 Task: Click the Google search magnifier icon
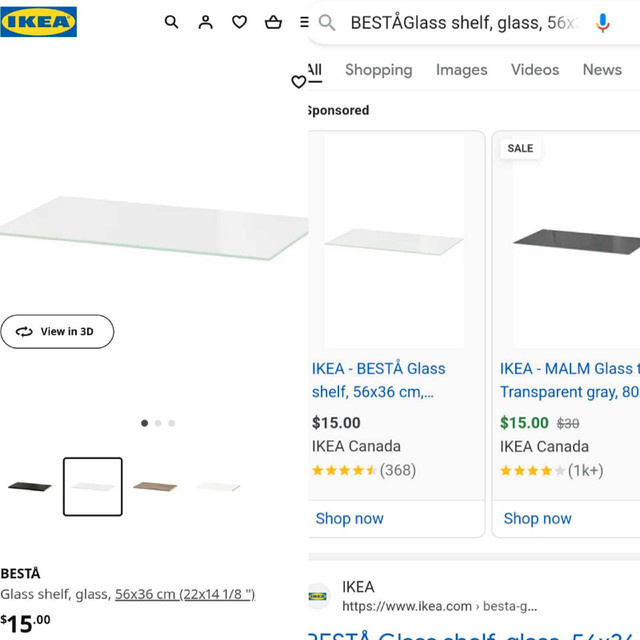coord(327,22)
